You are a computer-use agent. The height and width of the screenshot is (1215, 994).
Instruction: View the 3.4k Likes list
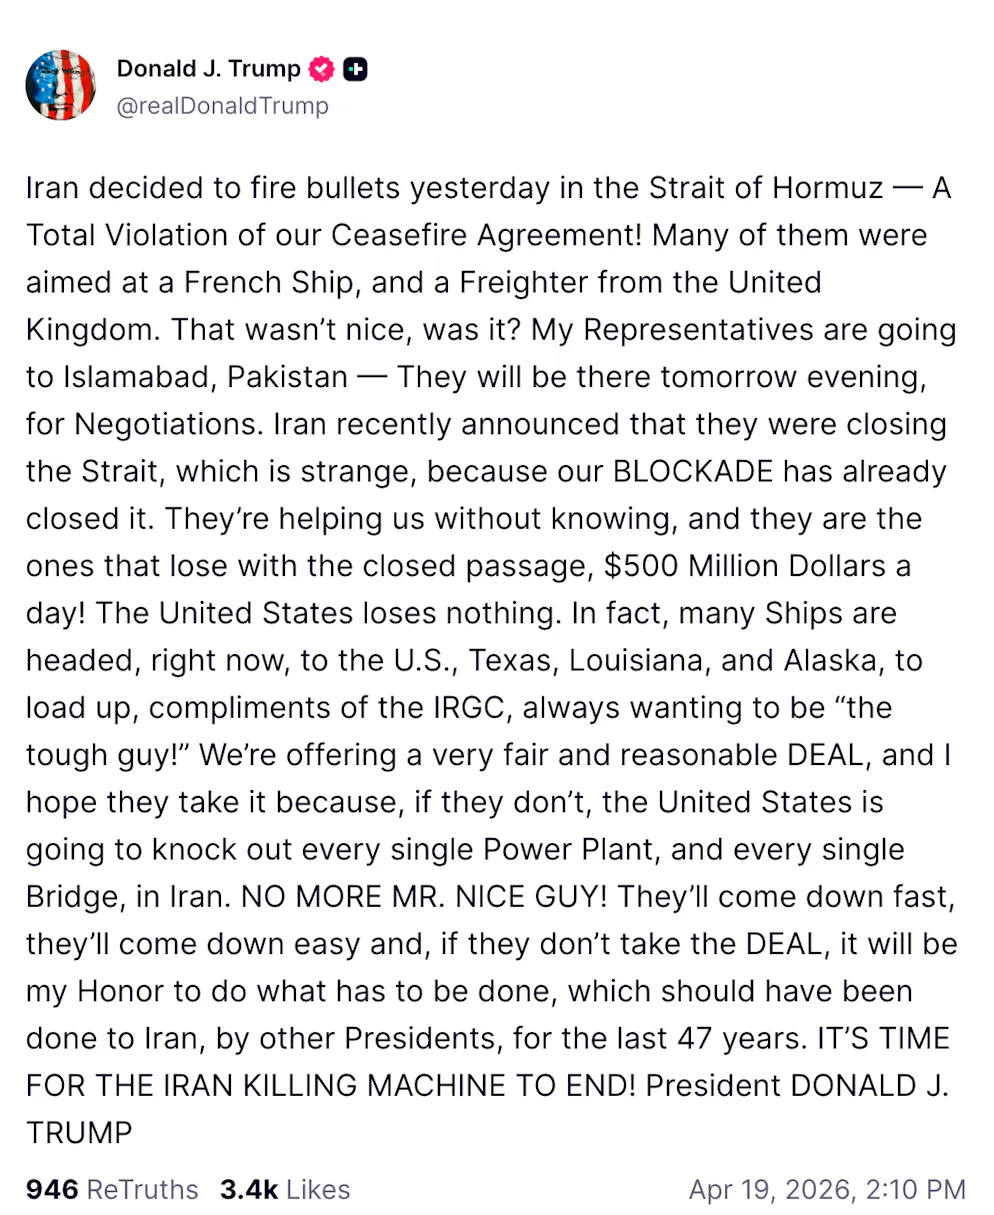285,1189
